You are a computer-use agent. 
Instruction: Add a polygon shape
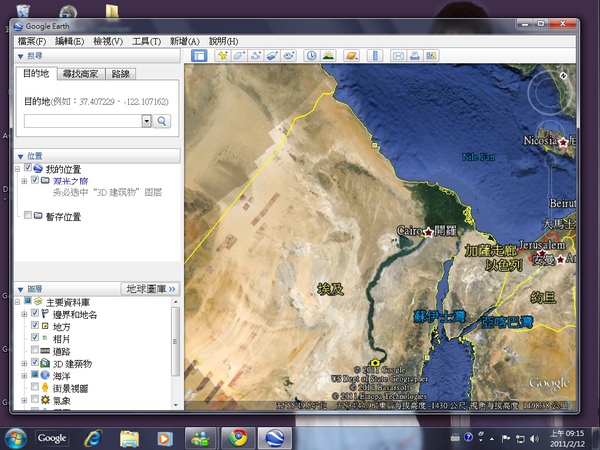[x=239, y=56]
